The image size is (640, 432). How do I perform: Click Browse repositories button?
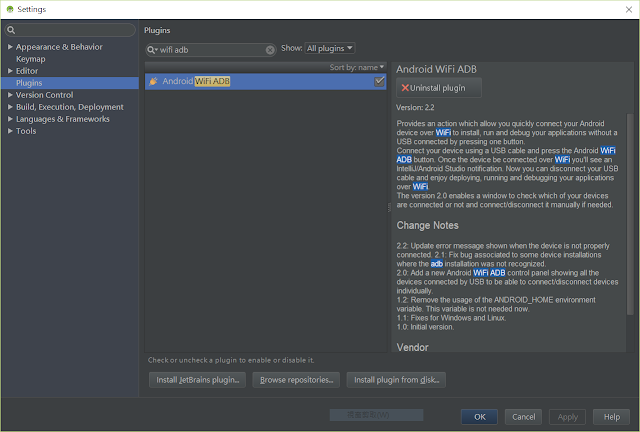pyautogui.click(x=296, y=380)
